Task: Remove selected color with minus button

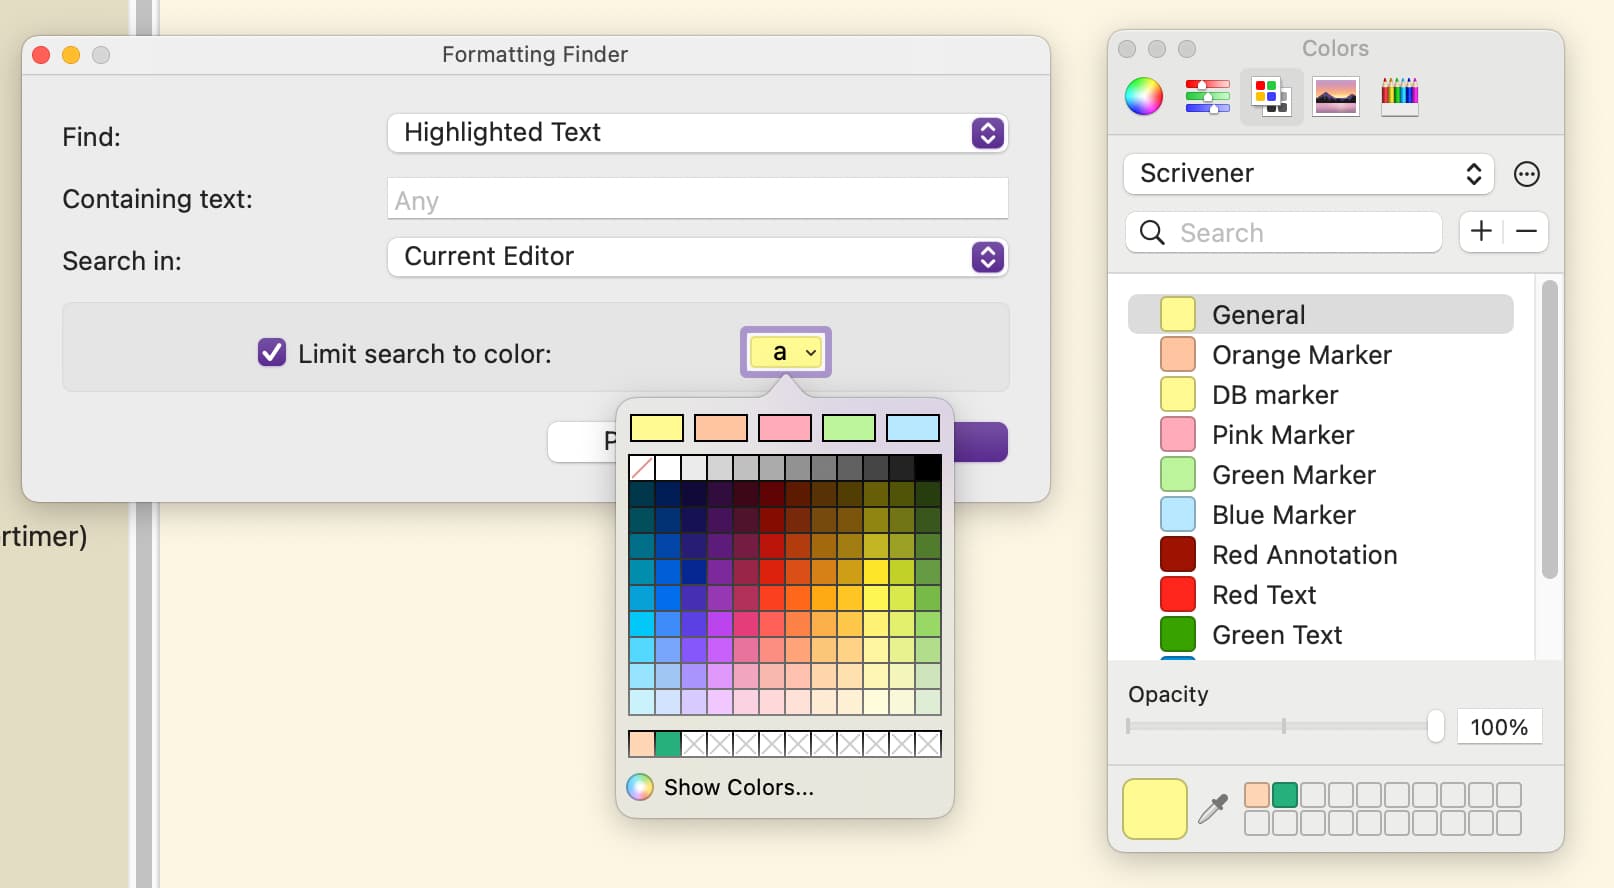Action: click(1526, 231)
